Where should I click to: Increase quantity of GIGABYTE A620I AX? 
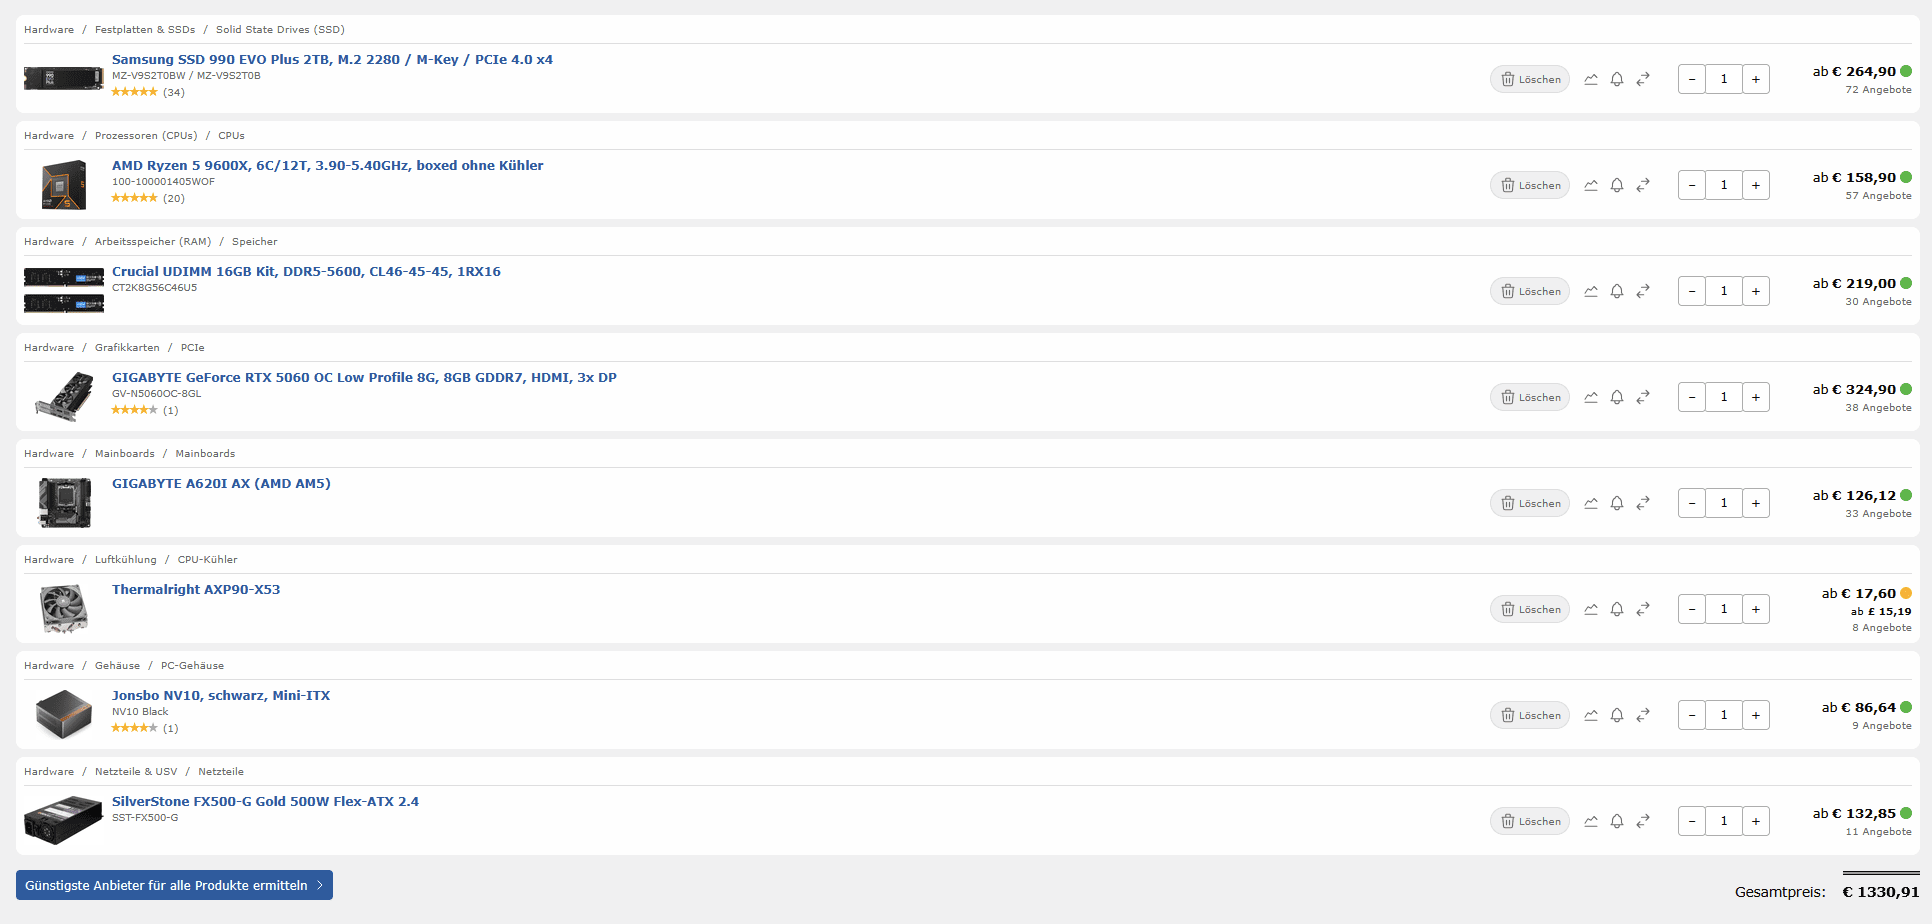click(x=1756, y=503)
